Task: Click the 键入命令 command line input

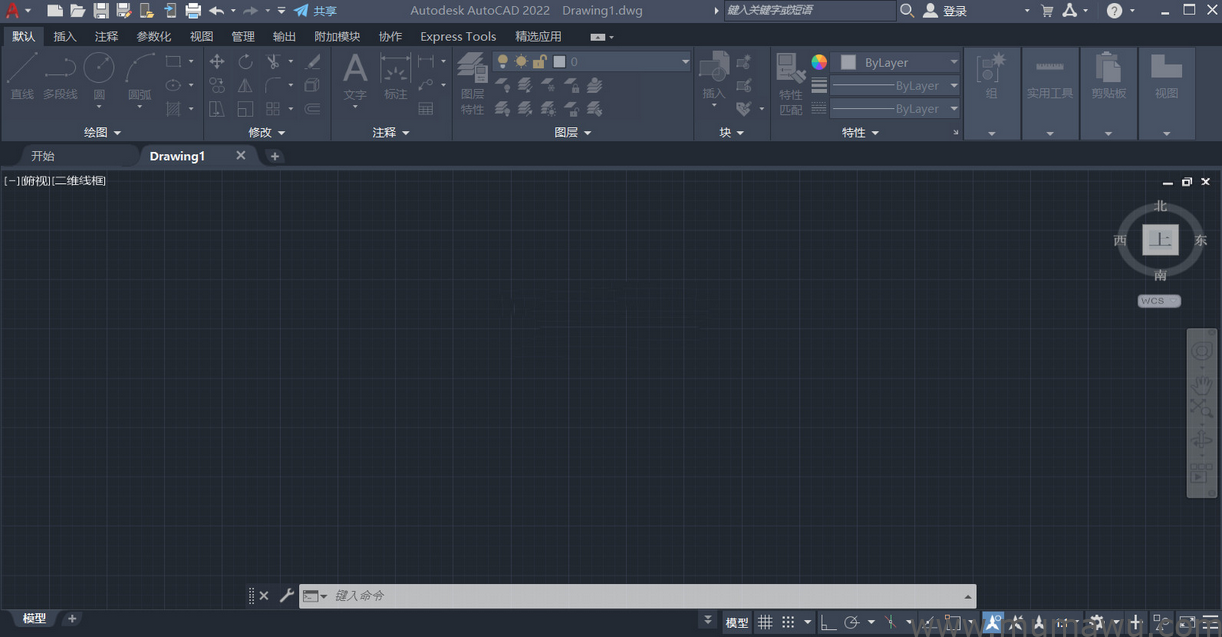Action: coord(640,596)
